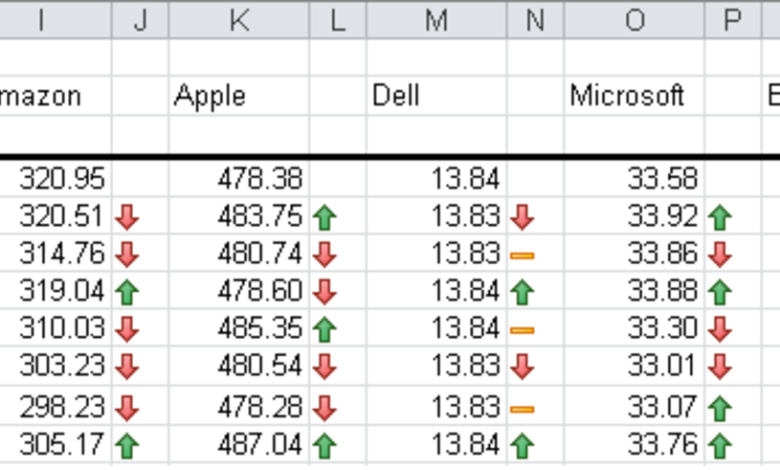Image resolution: width=780 pixels, height=470 pixels.
Task: Click green up arrow next to 487.04
Action: point(325,446)
